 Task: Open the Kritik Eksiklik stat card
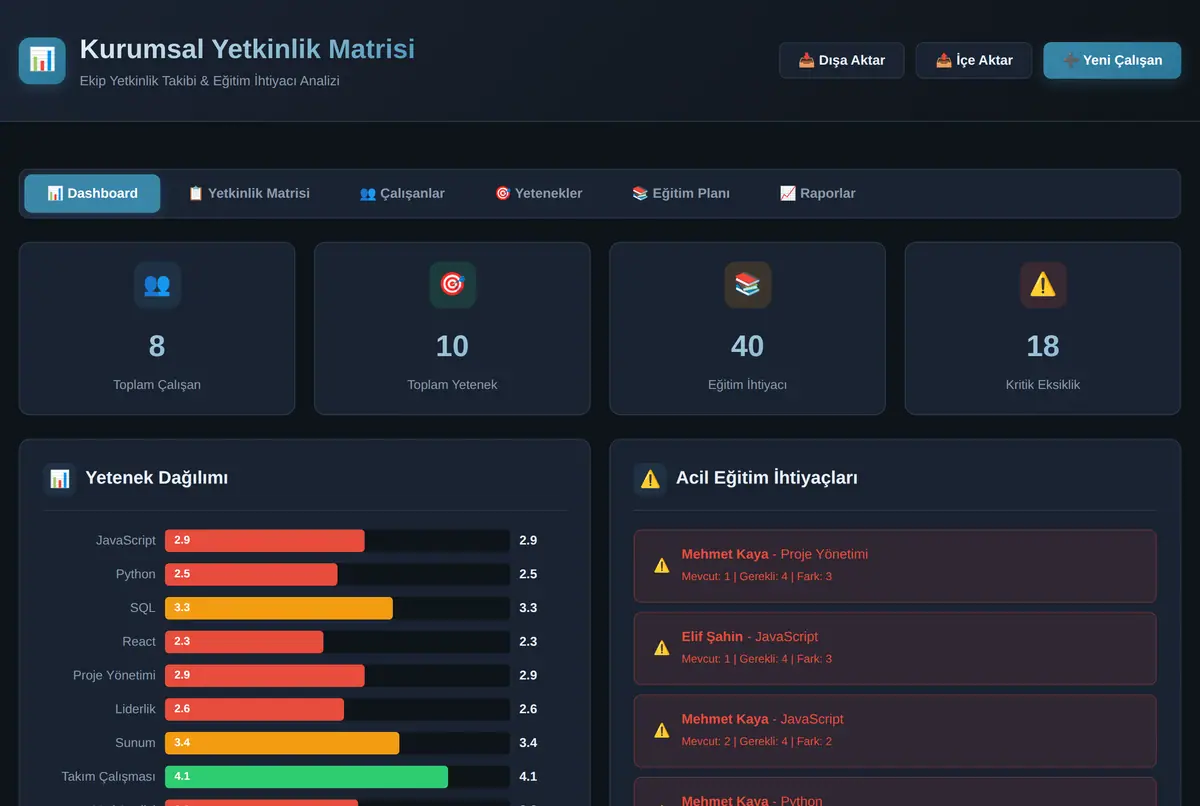[1043, 328]
